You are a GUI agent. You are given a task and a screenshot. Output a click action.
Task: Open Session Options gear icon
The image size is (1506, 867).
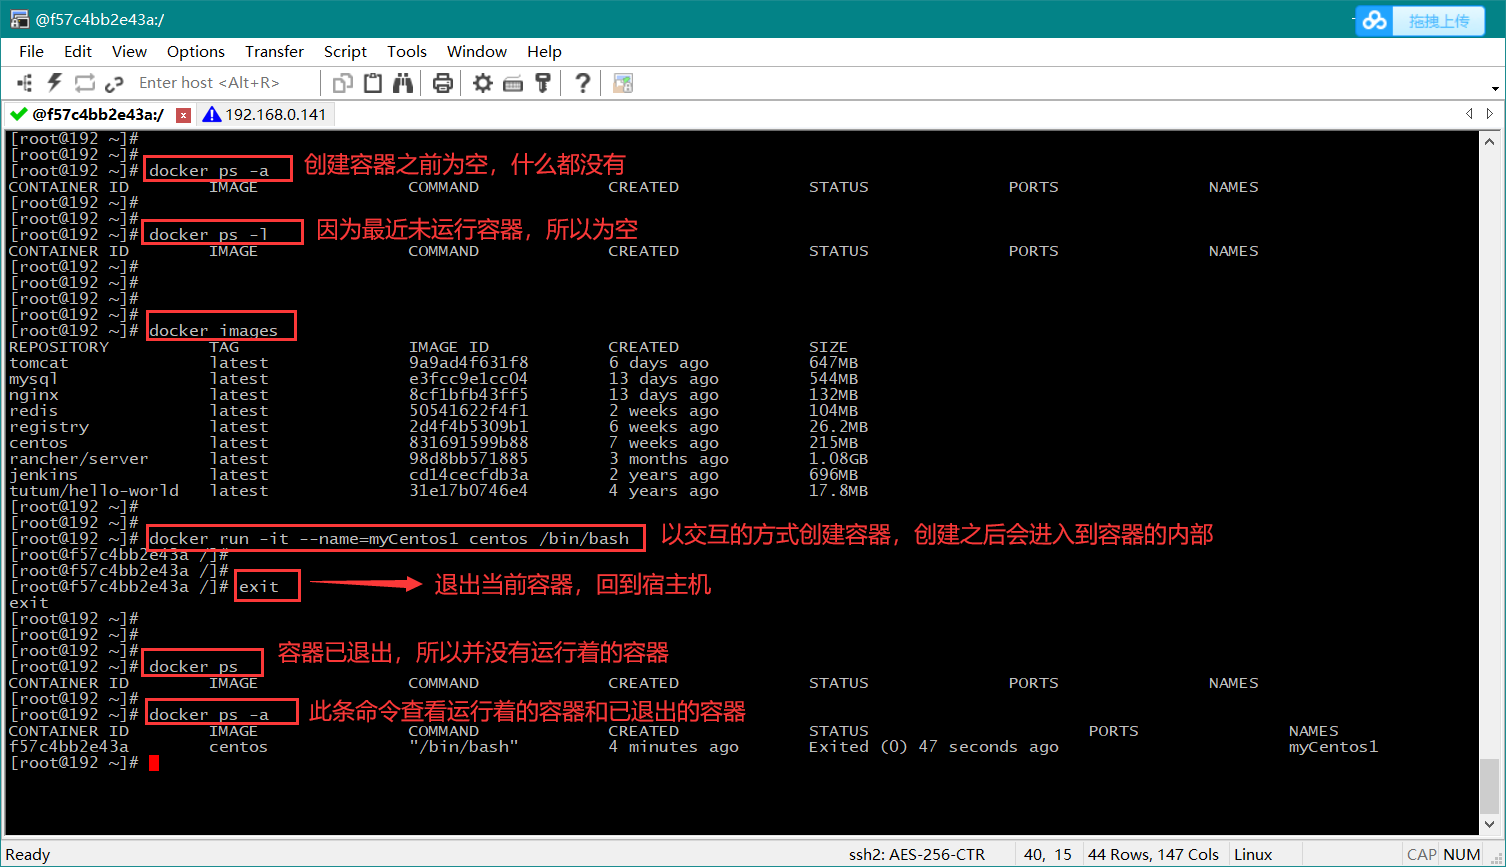[483, 83]
